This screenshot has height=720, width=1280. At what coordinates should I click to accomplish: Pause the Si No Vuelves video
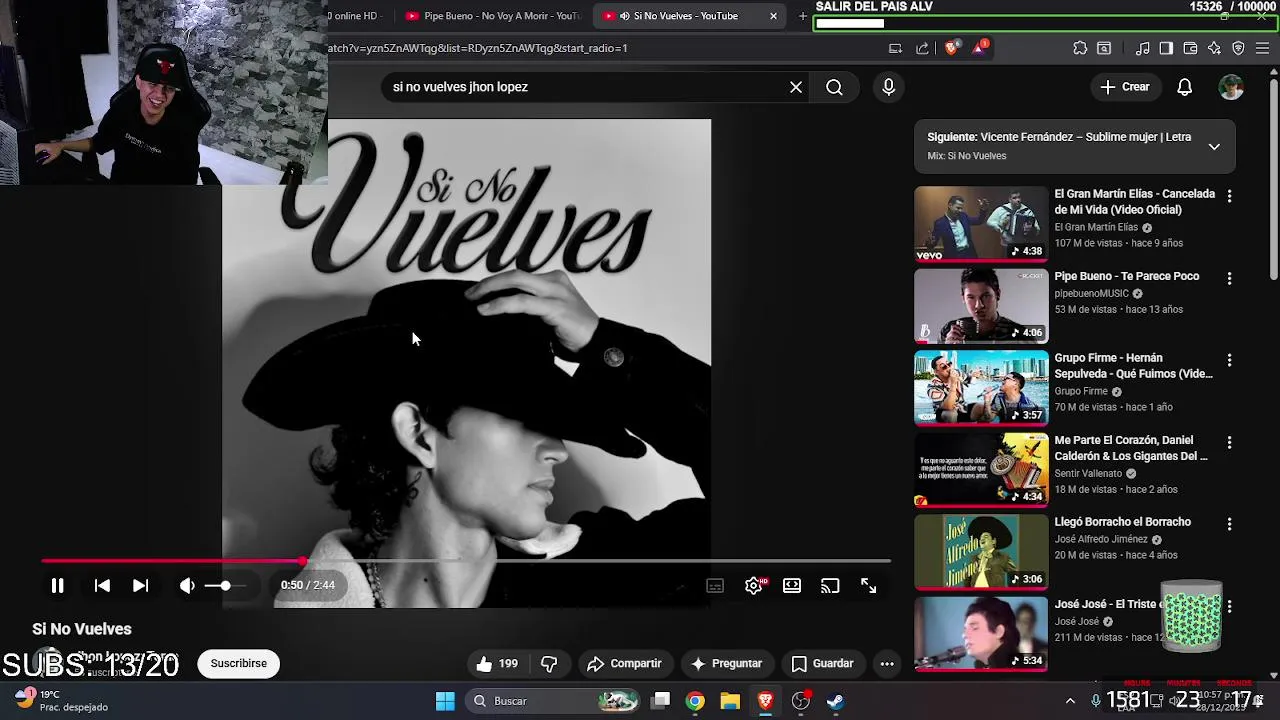(x=57, y=586)
